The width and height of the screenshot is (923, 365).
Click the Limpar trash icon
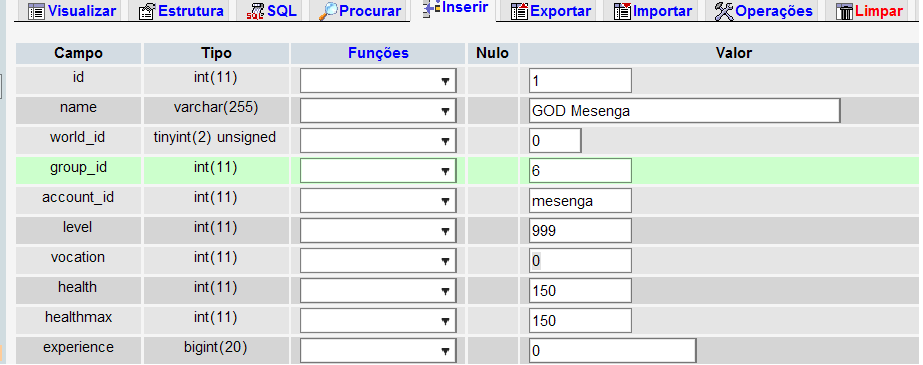coord(845,11)
